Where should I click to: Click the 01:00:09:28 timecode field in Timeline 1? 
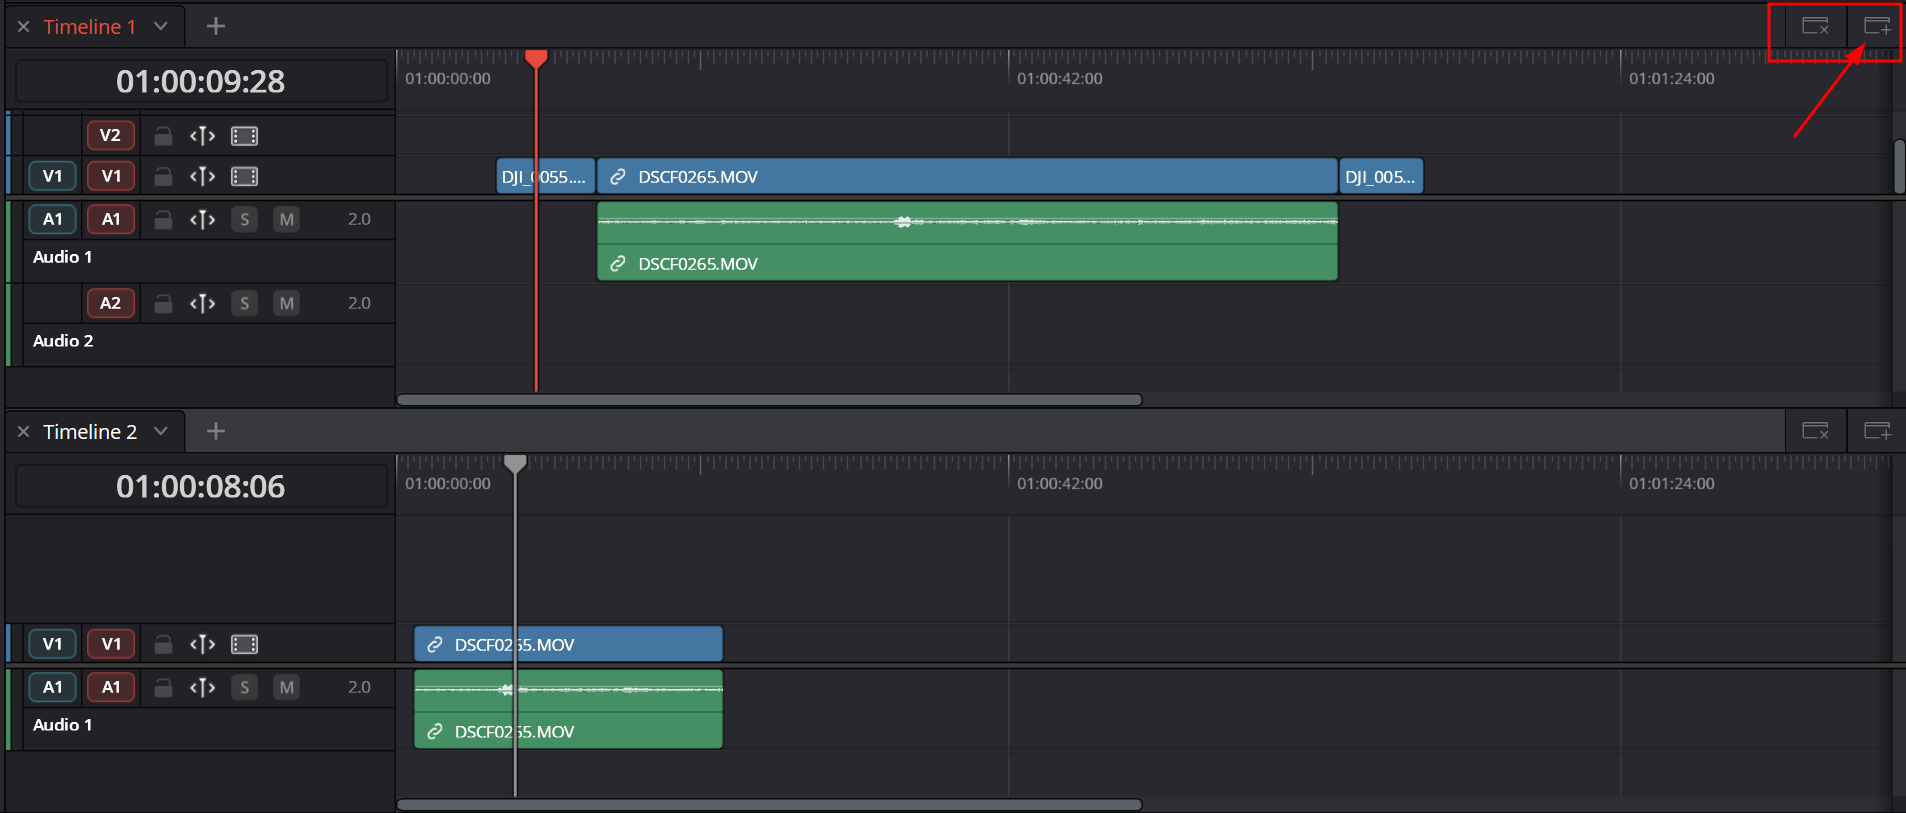(201, 81)
